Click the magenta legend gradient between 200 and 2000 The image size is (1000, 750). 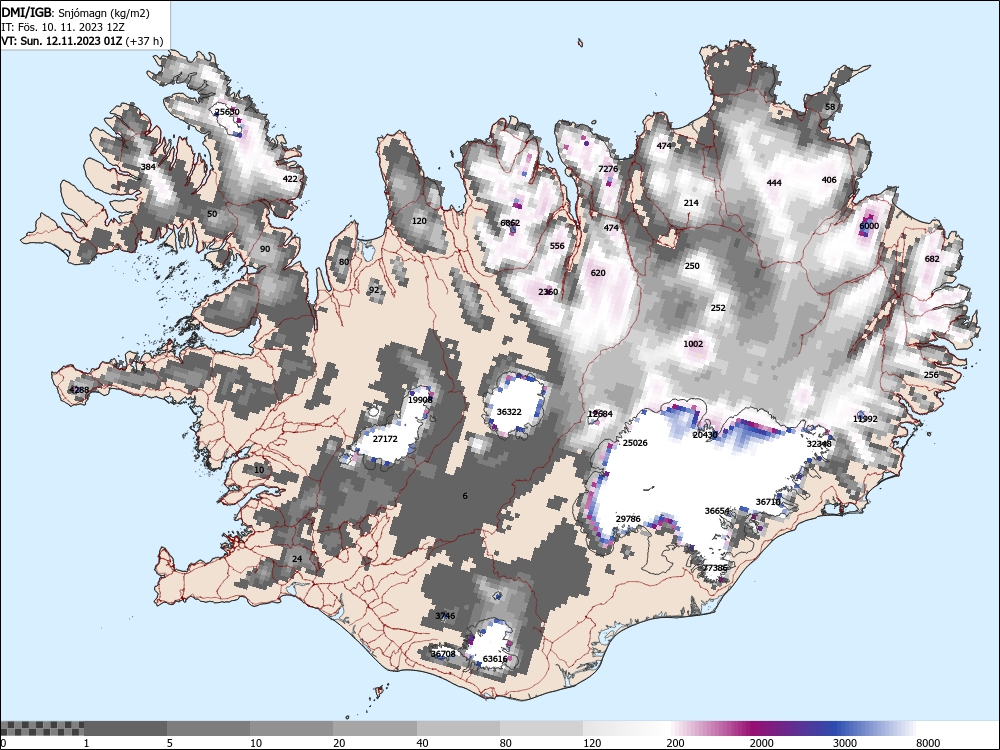tap(708, 728)
